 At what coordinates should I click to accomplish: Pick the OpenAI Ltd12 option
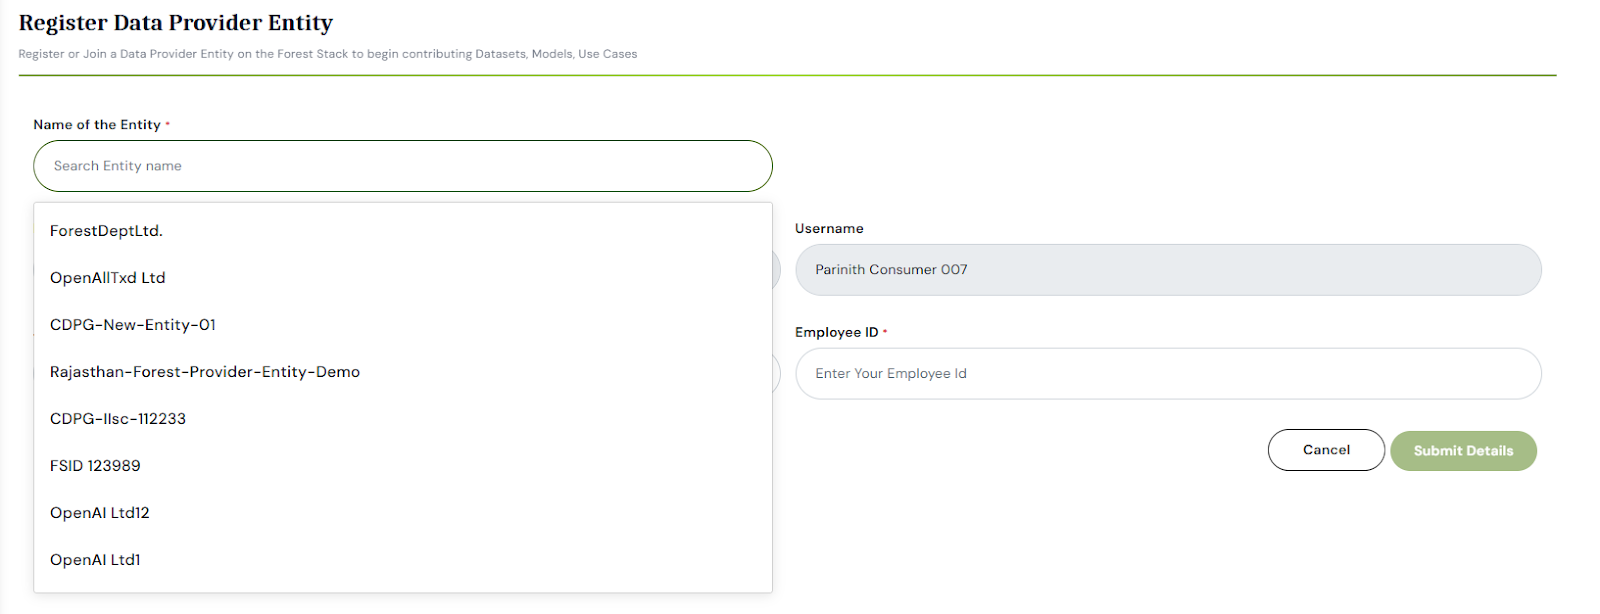(x=402, y=513)
